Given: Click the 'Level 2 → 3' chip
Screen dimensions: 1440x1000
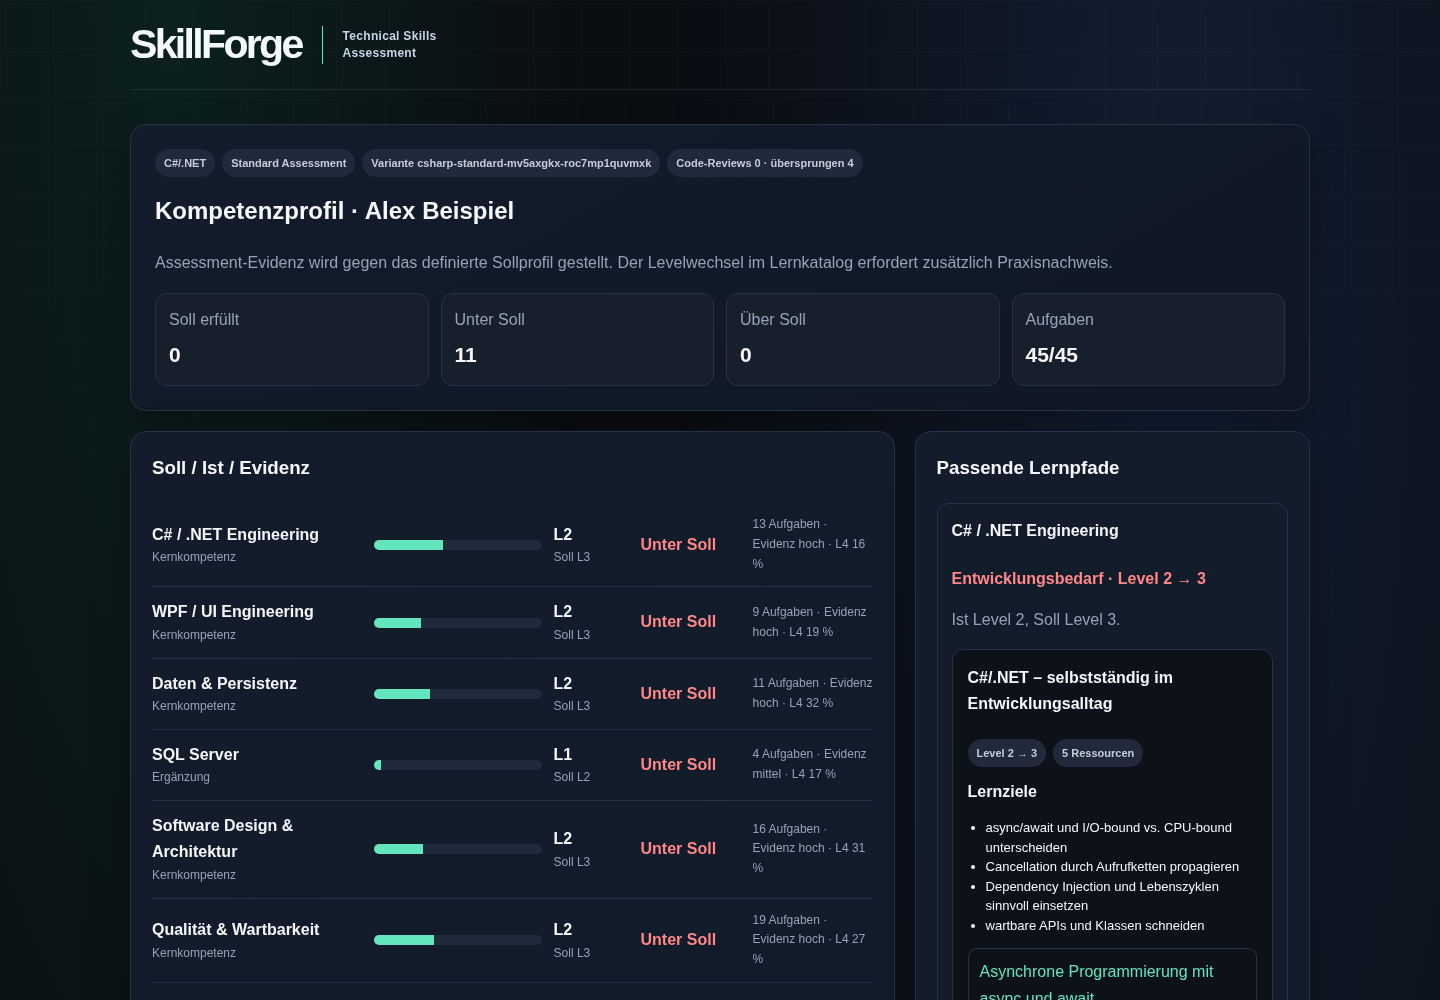Looking at the screenshot, I should coord(1006,753).
